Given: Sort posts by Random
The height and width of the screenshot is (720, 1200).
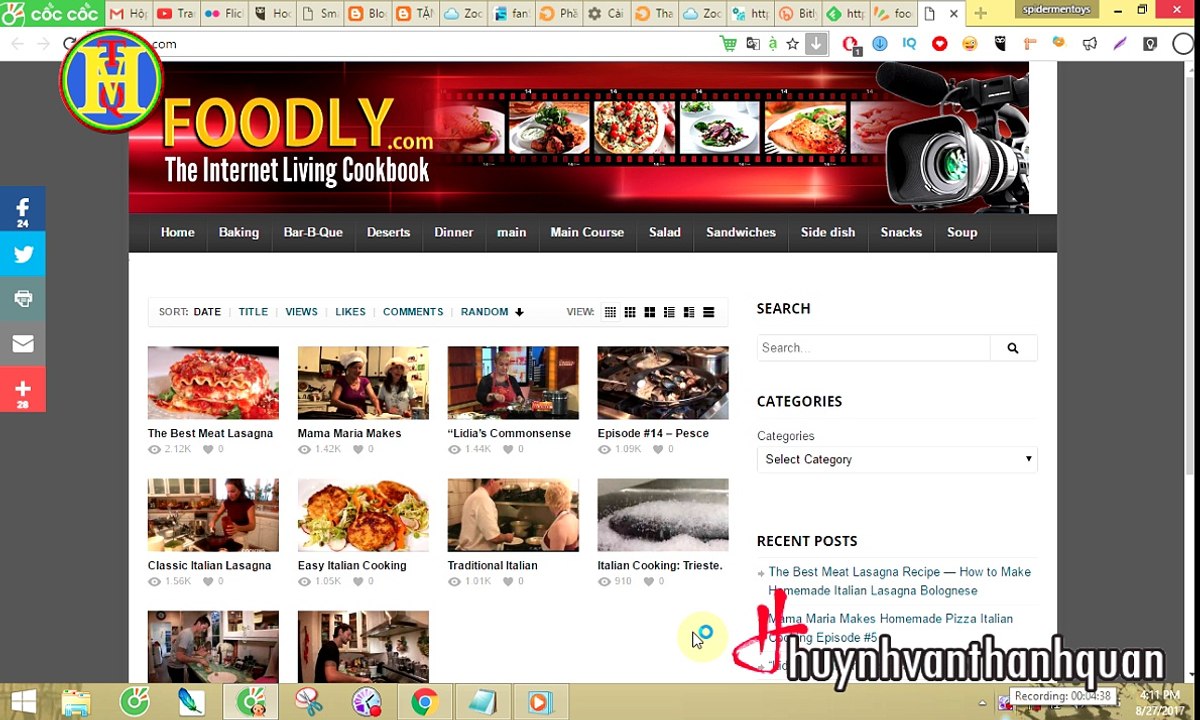Looking at the screenshot, I should (x=484, y=312).
